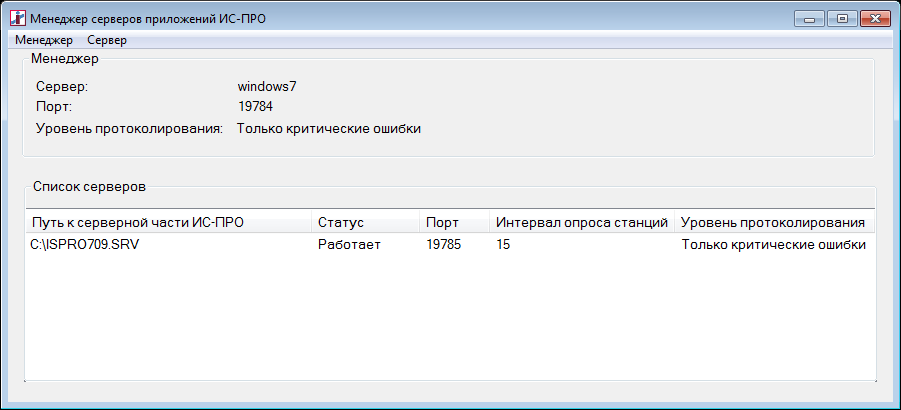Click the ИС-ПРО app icon in title bar
The height and width of the screenshot is (410, 901).
click(x=18, y=18)
